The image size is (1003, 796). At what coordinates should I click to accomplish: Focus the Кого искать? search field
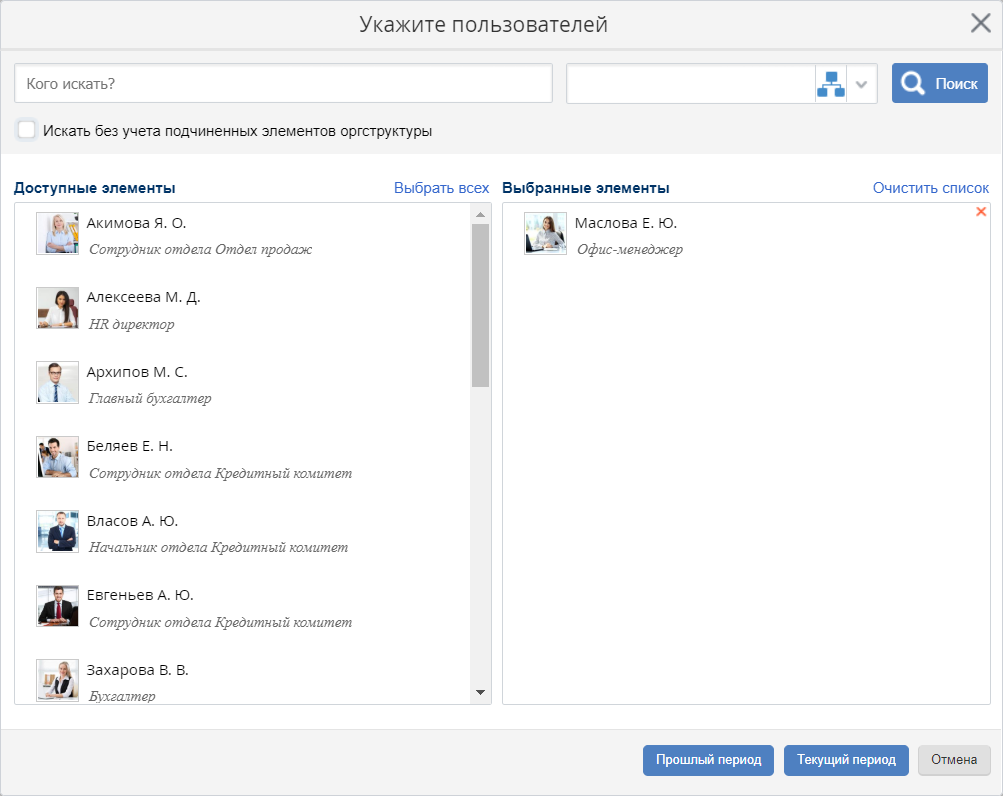283,84
